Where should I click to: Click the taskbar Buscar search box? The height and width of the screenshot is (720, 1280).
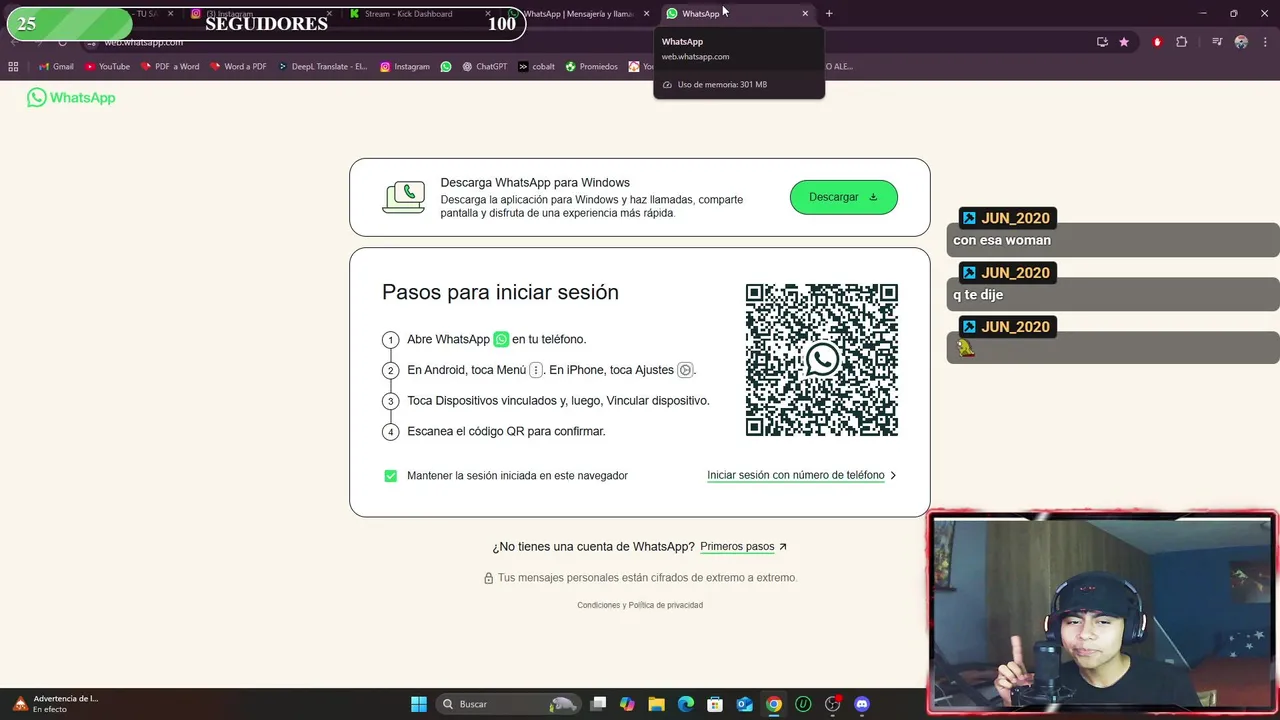tap(509, 704)
